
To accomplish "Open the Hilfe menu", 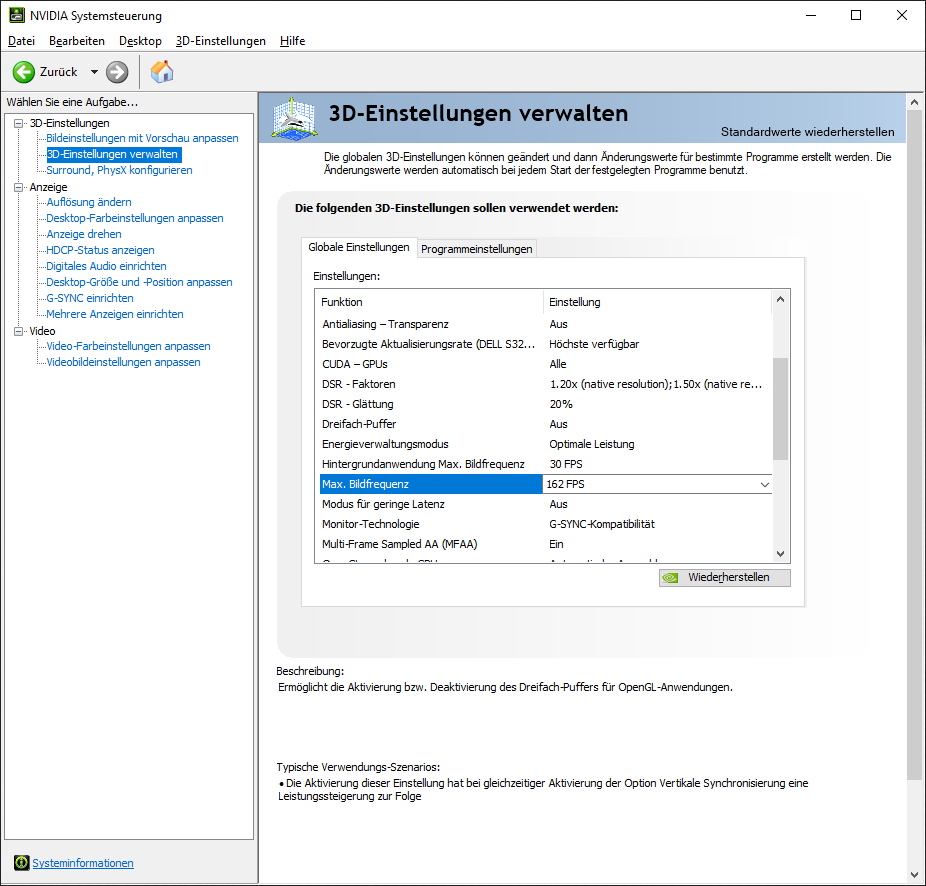I will tap(292, 41).
